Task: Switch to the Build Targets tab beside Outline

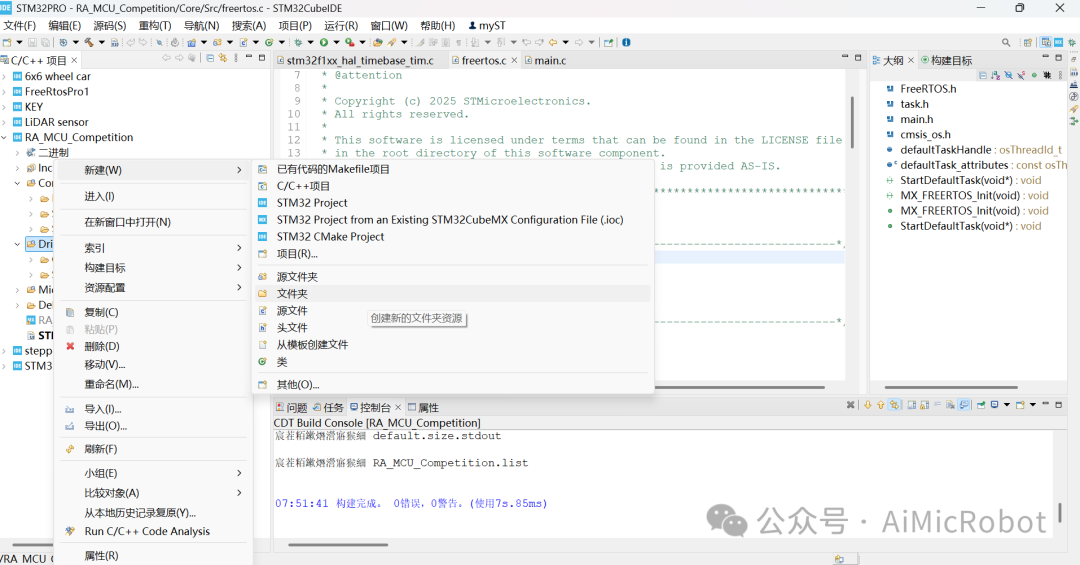Action: [947, 61]
